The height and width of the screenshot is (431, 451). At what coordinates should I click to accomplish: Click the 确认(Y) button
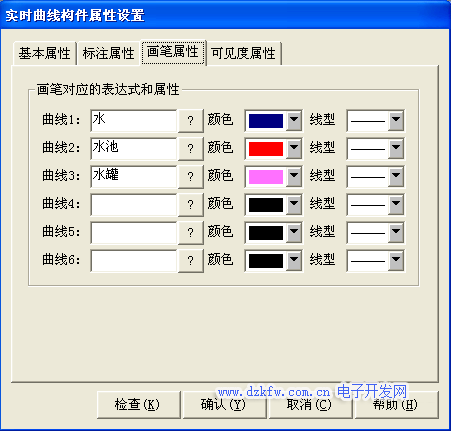[x=224, y=405]
